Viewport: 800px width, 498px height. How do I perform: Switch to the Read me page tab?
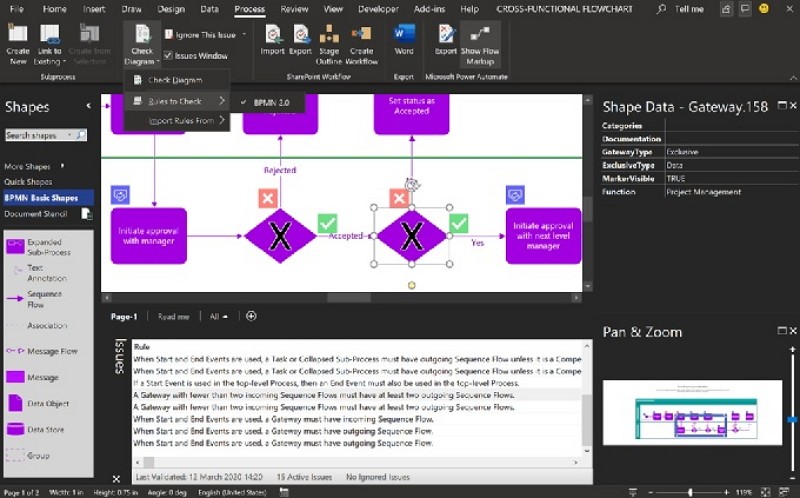[x=173, y=316]
